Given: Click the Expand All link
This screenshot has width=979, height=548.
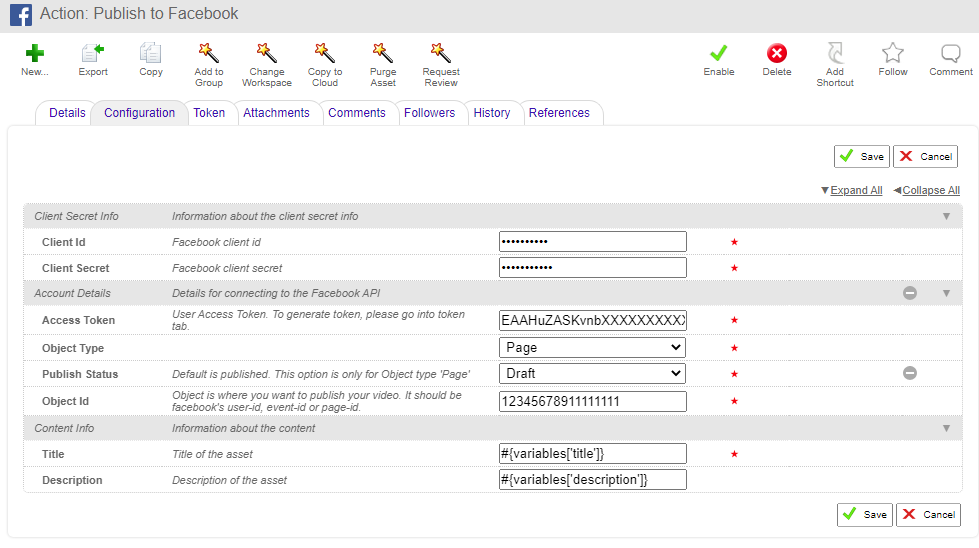Looking at the screenshot, I should tap(856, 190).
